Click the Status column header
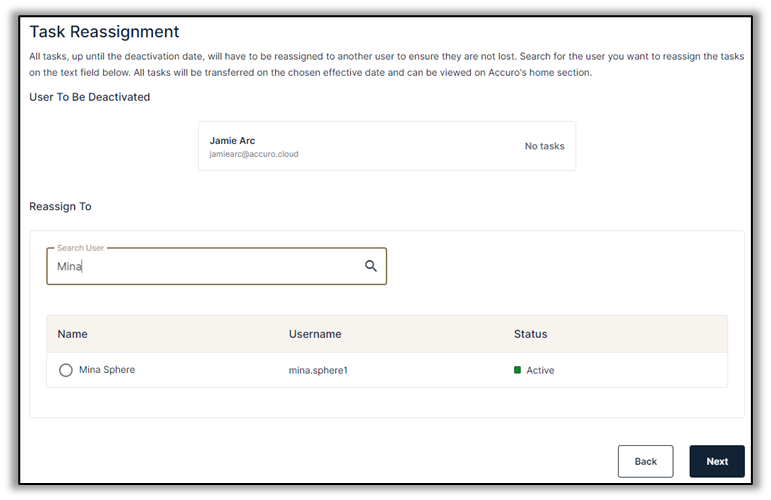The height and width of the screenshot is (500, 771). [530, 334]
